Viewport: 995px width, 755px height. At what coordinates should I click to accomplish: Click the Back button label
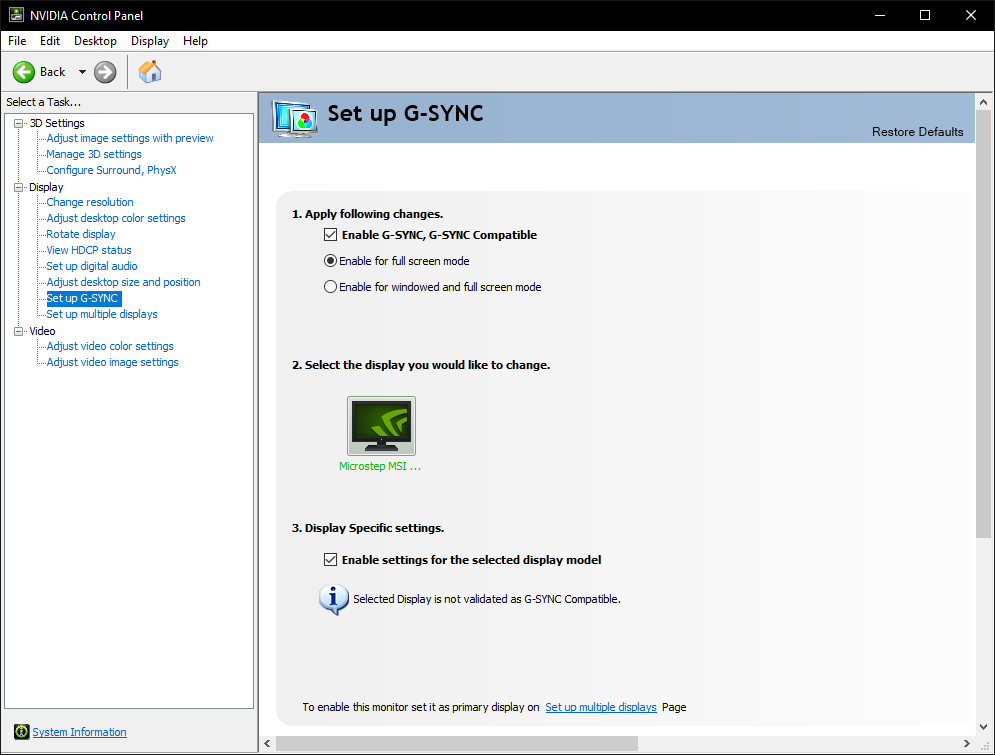pos(53,72)
